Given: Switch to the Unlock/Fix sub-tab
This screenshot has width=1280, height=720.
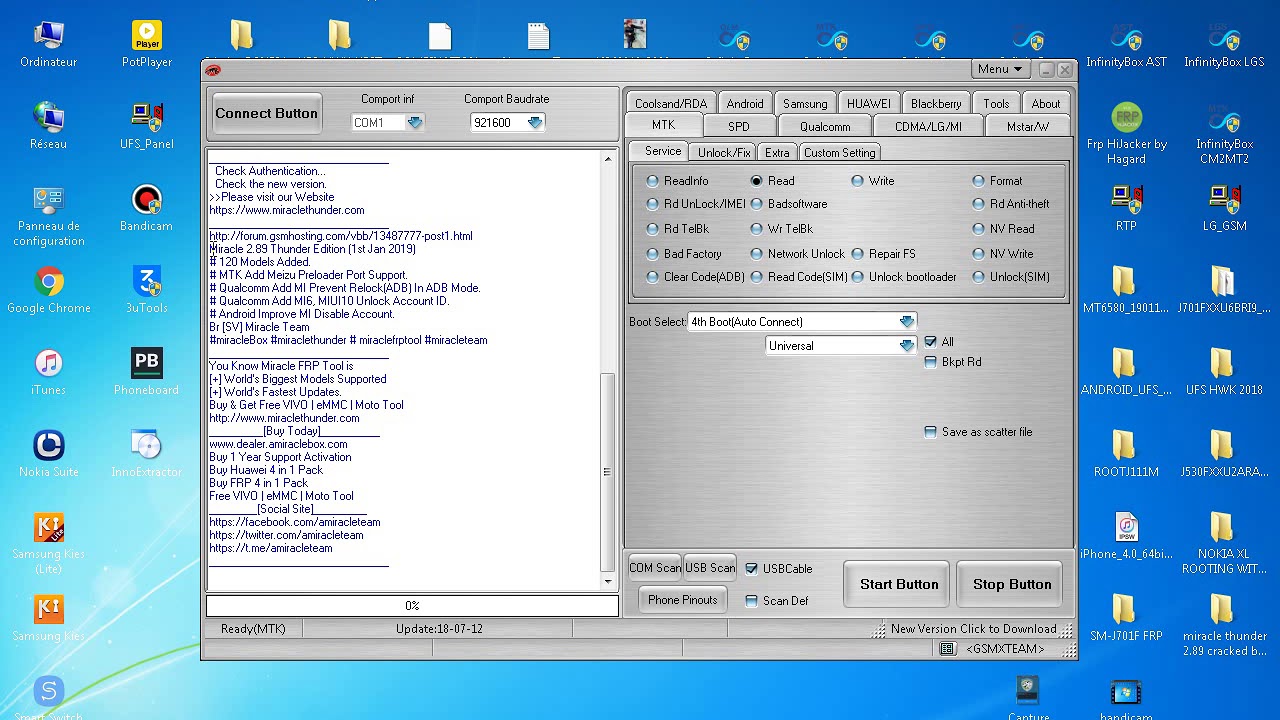Looking at the screenshot, I should (724, 153).
